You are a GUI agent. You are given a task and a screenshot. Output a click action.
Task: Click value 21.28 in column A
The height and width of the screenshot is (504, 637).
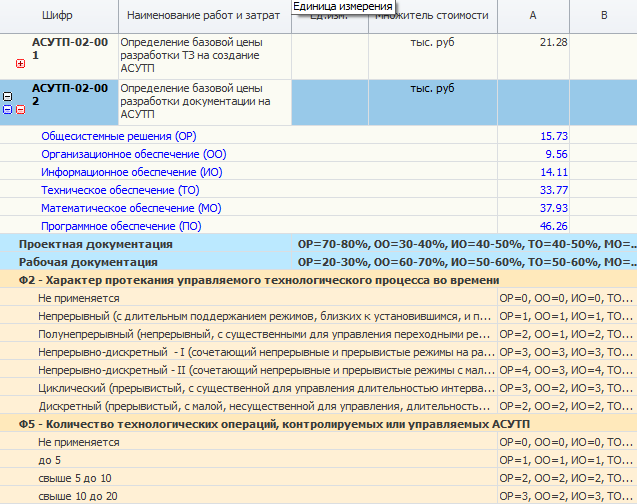point(553,42)
